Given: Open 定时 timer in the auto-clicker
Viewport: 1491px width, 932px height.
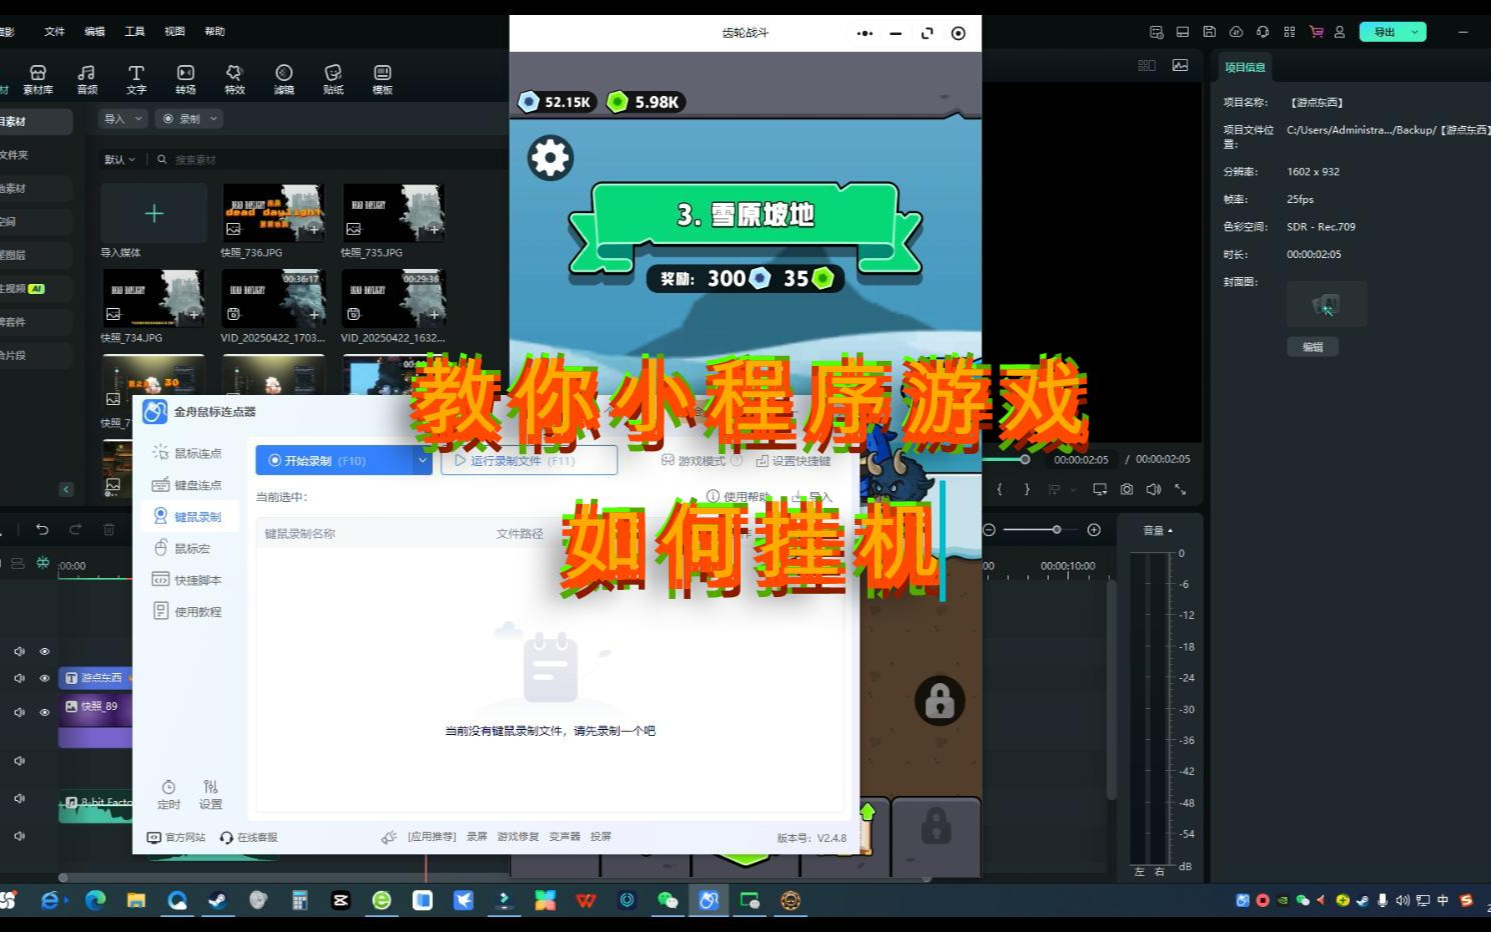Looking at the screenshot, I should click(x=168, y=795).
